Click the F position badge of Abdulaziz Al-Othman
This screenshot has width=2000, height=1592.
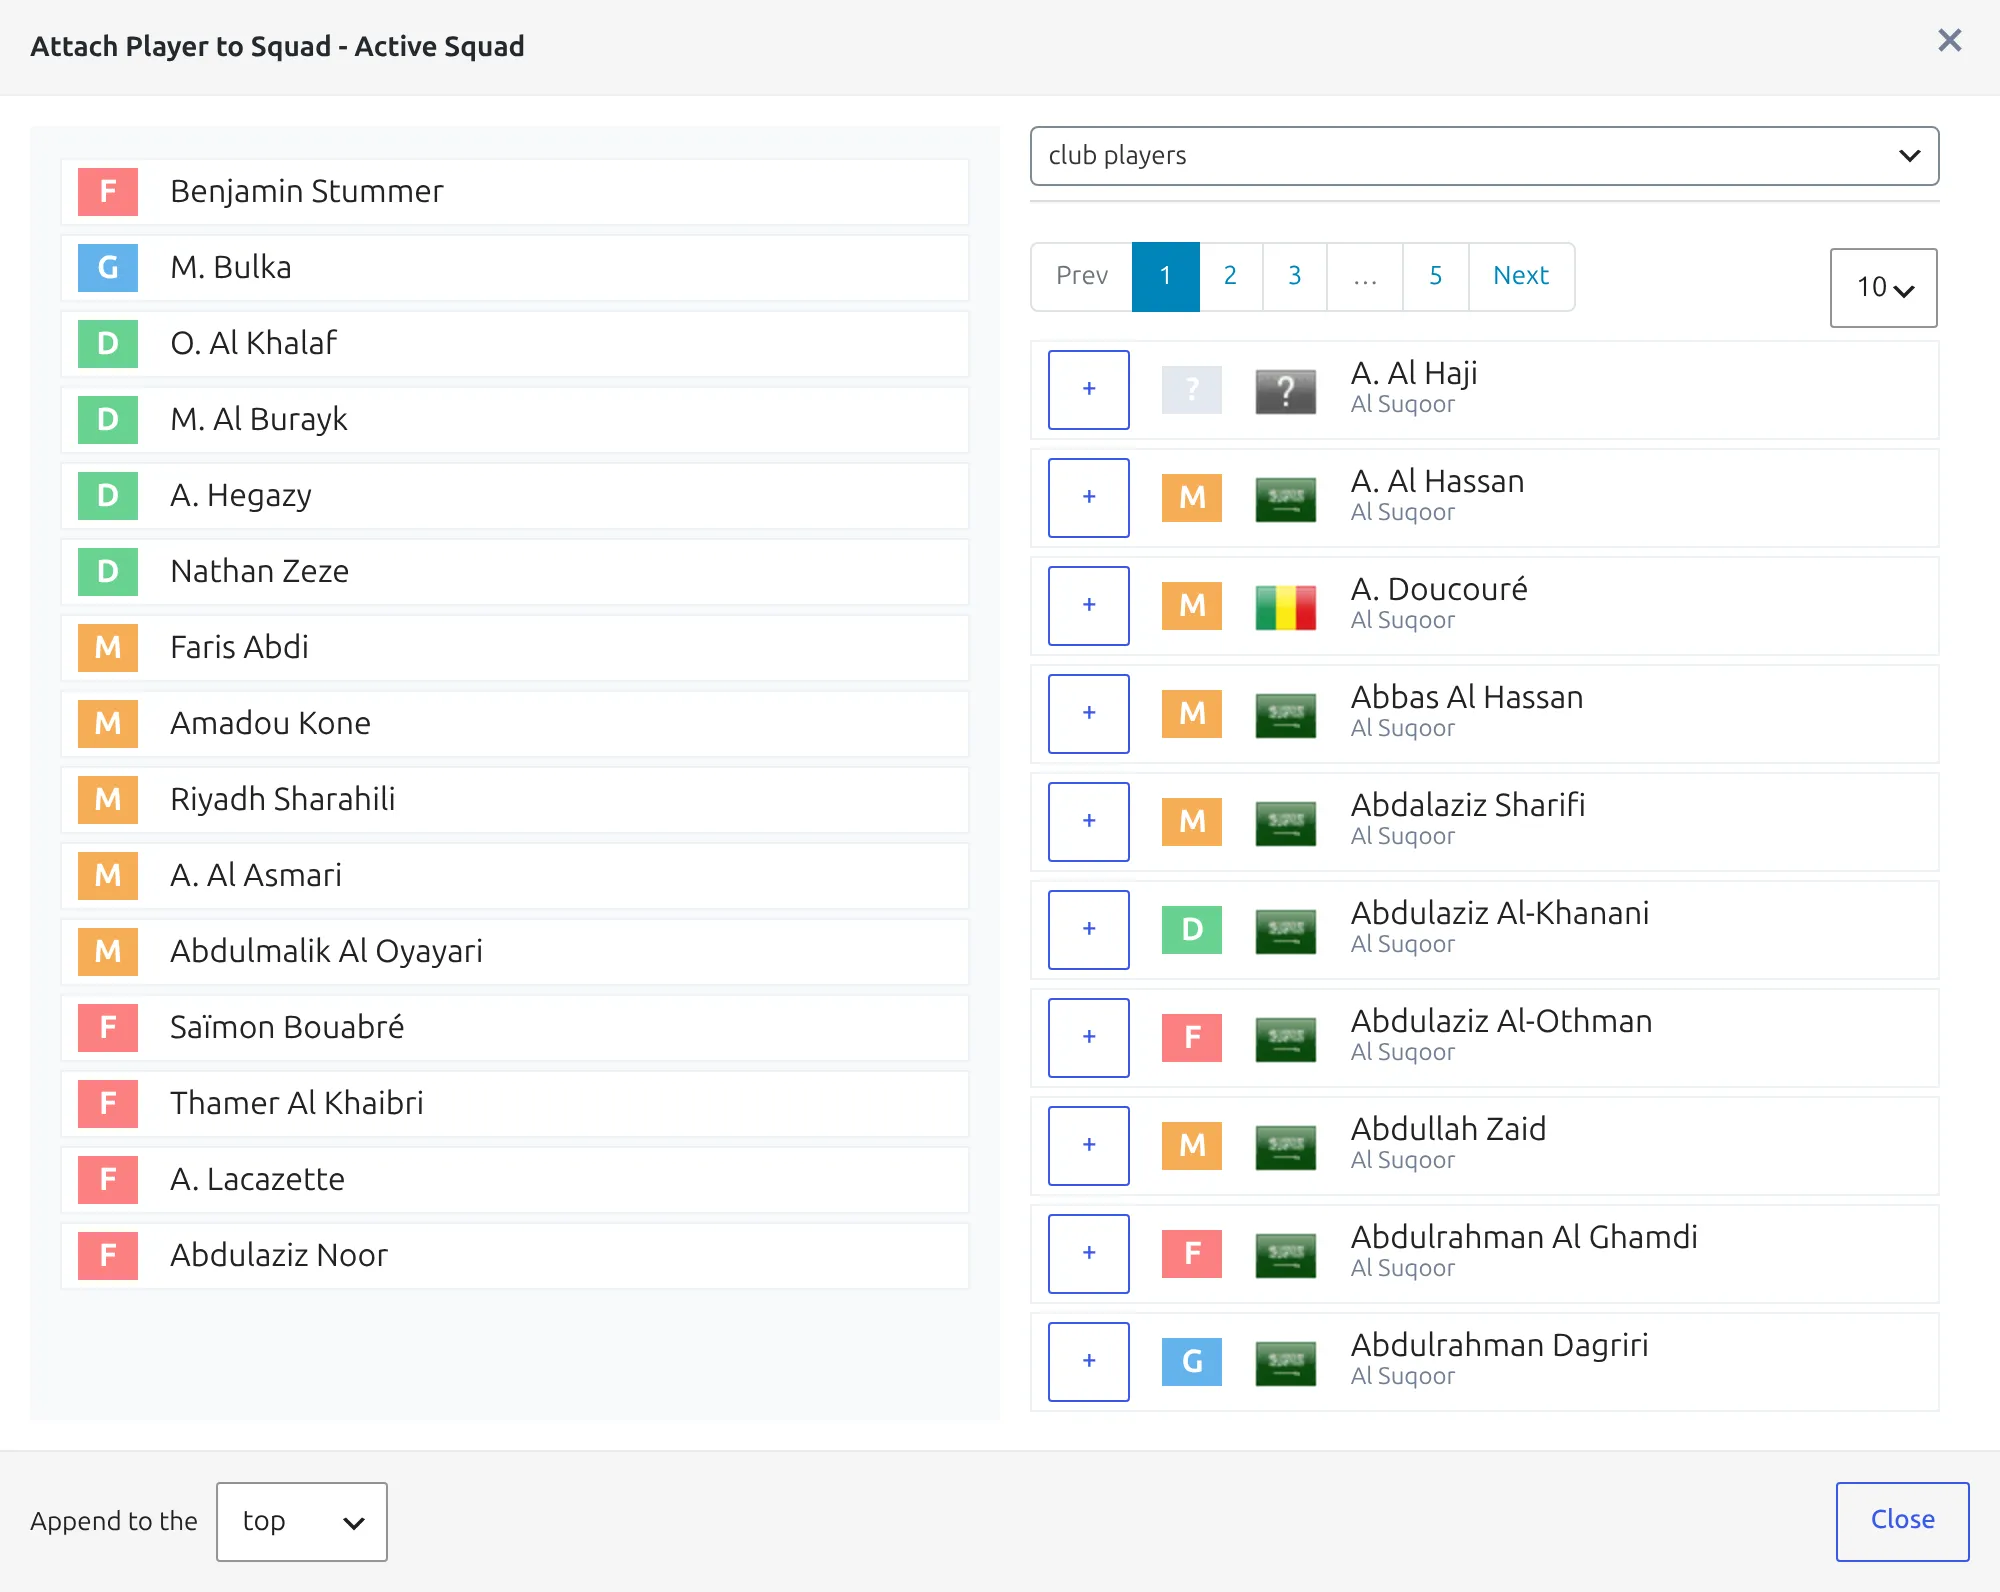coord(1192,1038)
